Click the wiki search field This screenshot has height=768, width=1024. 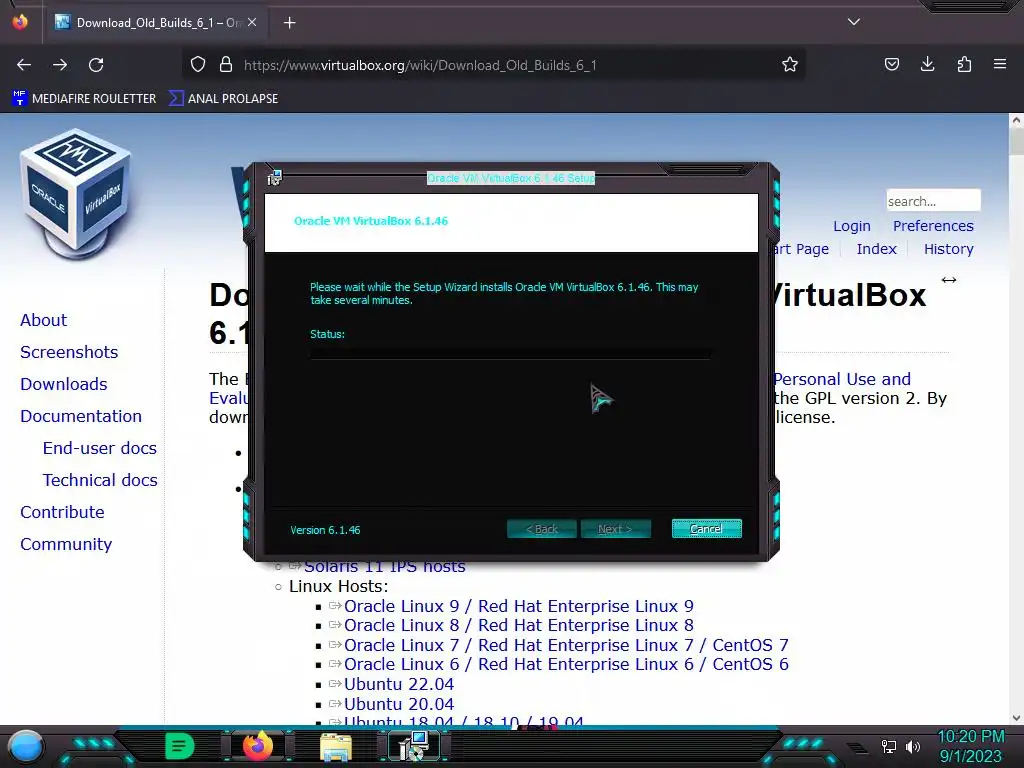click(x=933, y=200)
